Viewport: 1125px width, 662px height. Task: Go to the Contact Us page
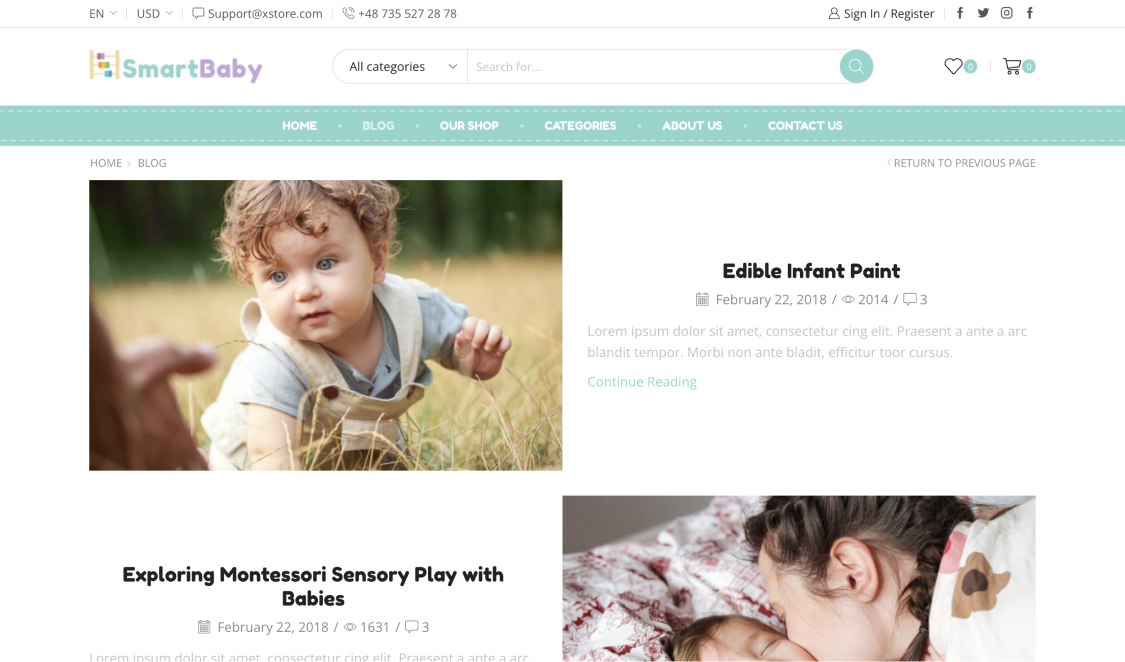click(805, 126)
